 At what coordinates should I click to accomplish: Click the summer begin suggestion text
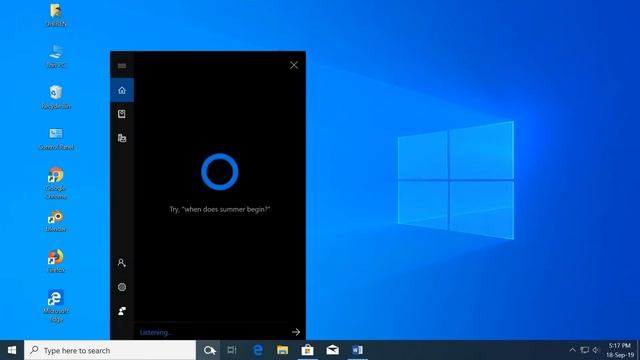coord(220,209)
